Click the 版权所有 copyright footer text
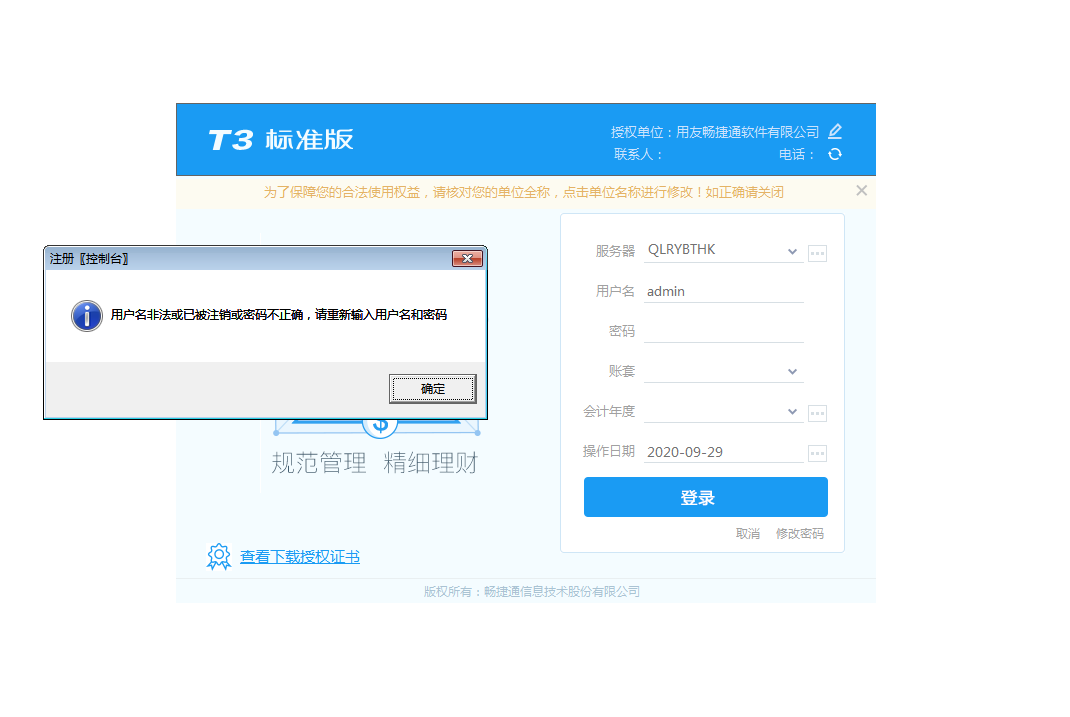The height and width of the screenshot is (717, 1070). click(532, 591)
